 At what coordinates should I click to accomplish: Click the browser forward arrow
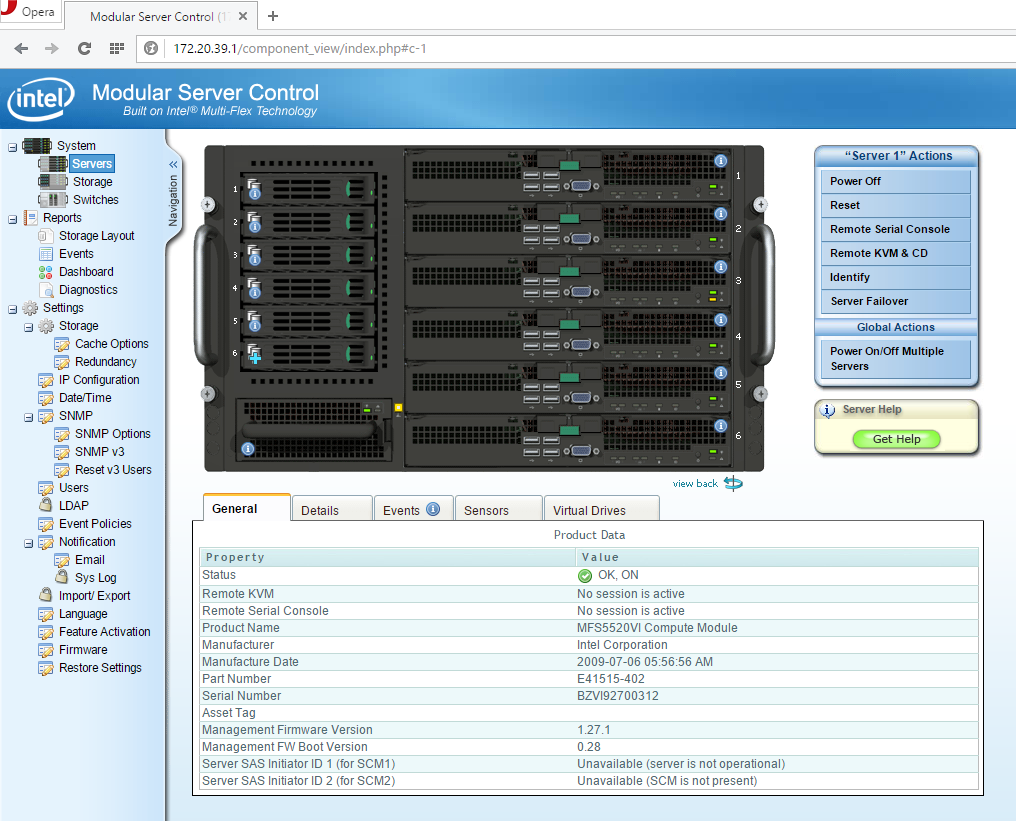coord(52,49)
